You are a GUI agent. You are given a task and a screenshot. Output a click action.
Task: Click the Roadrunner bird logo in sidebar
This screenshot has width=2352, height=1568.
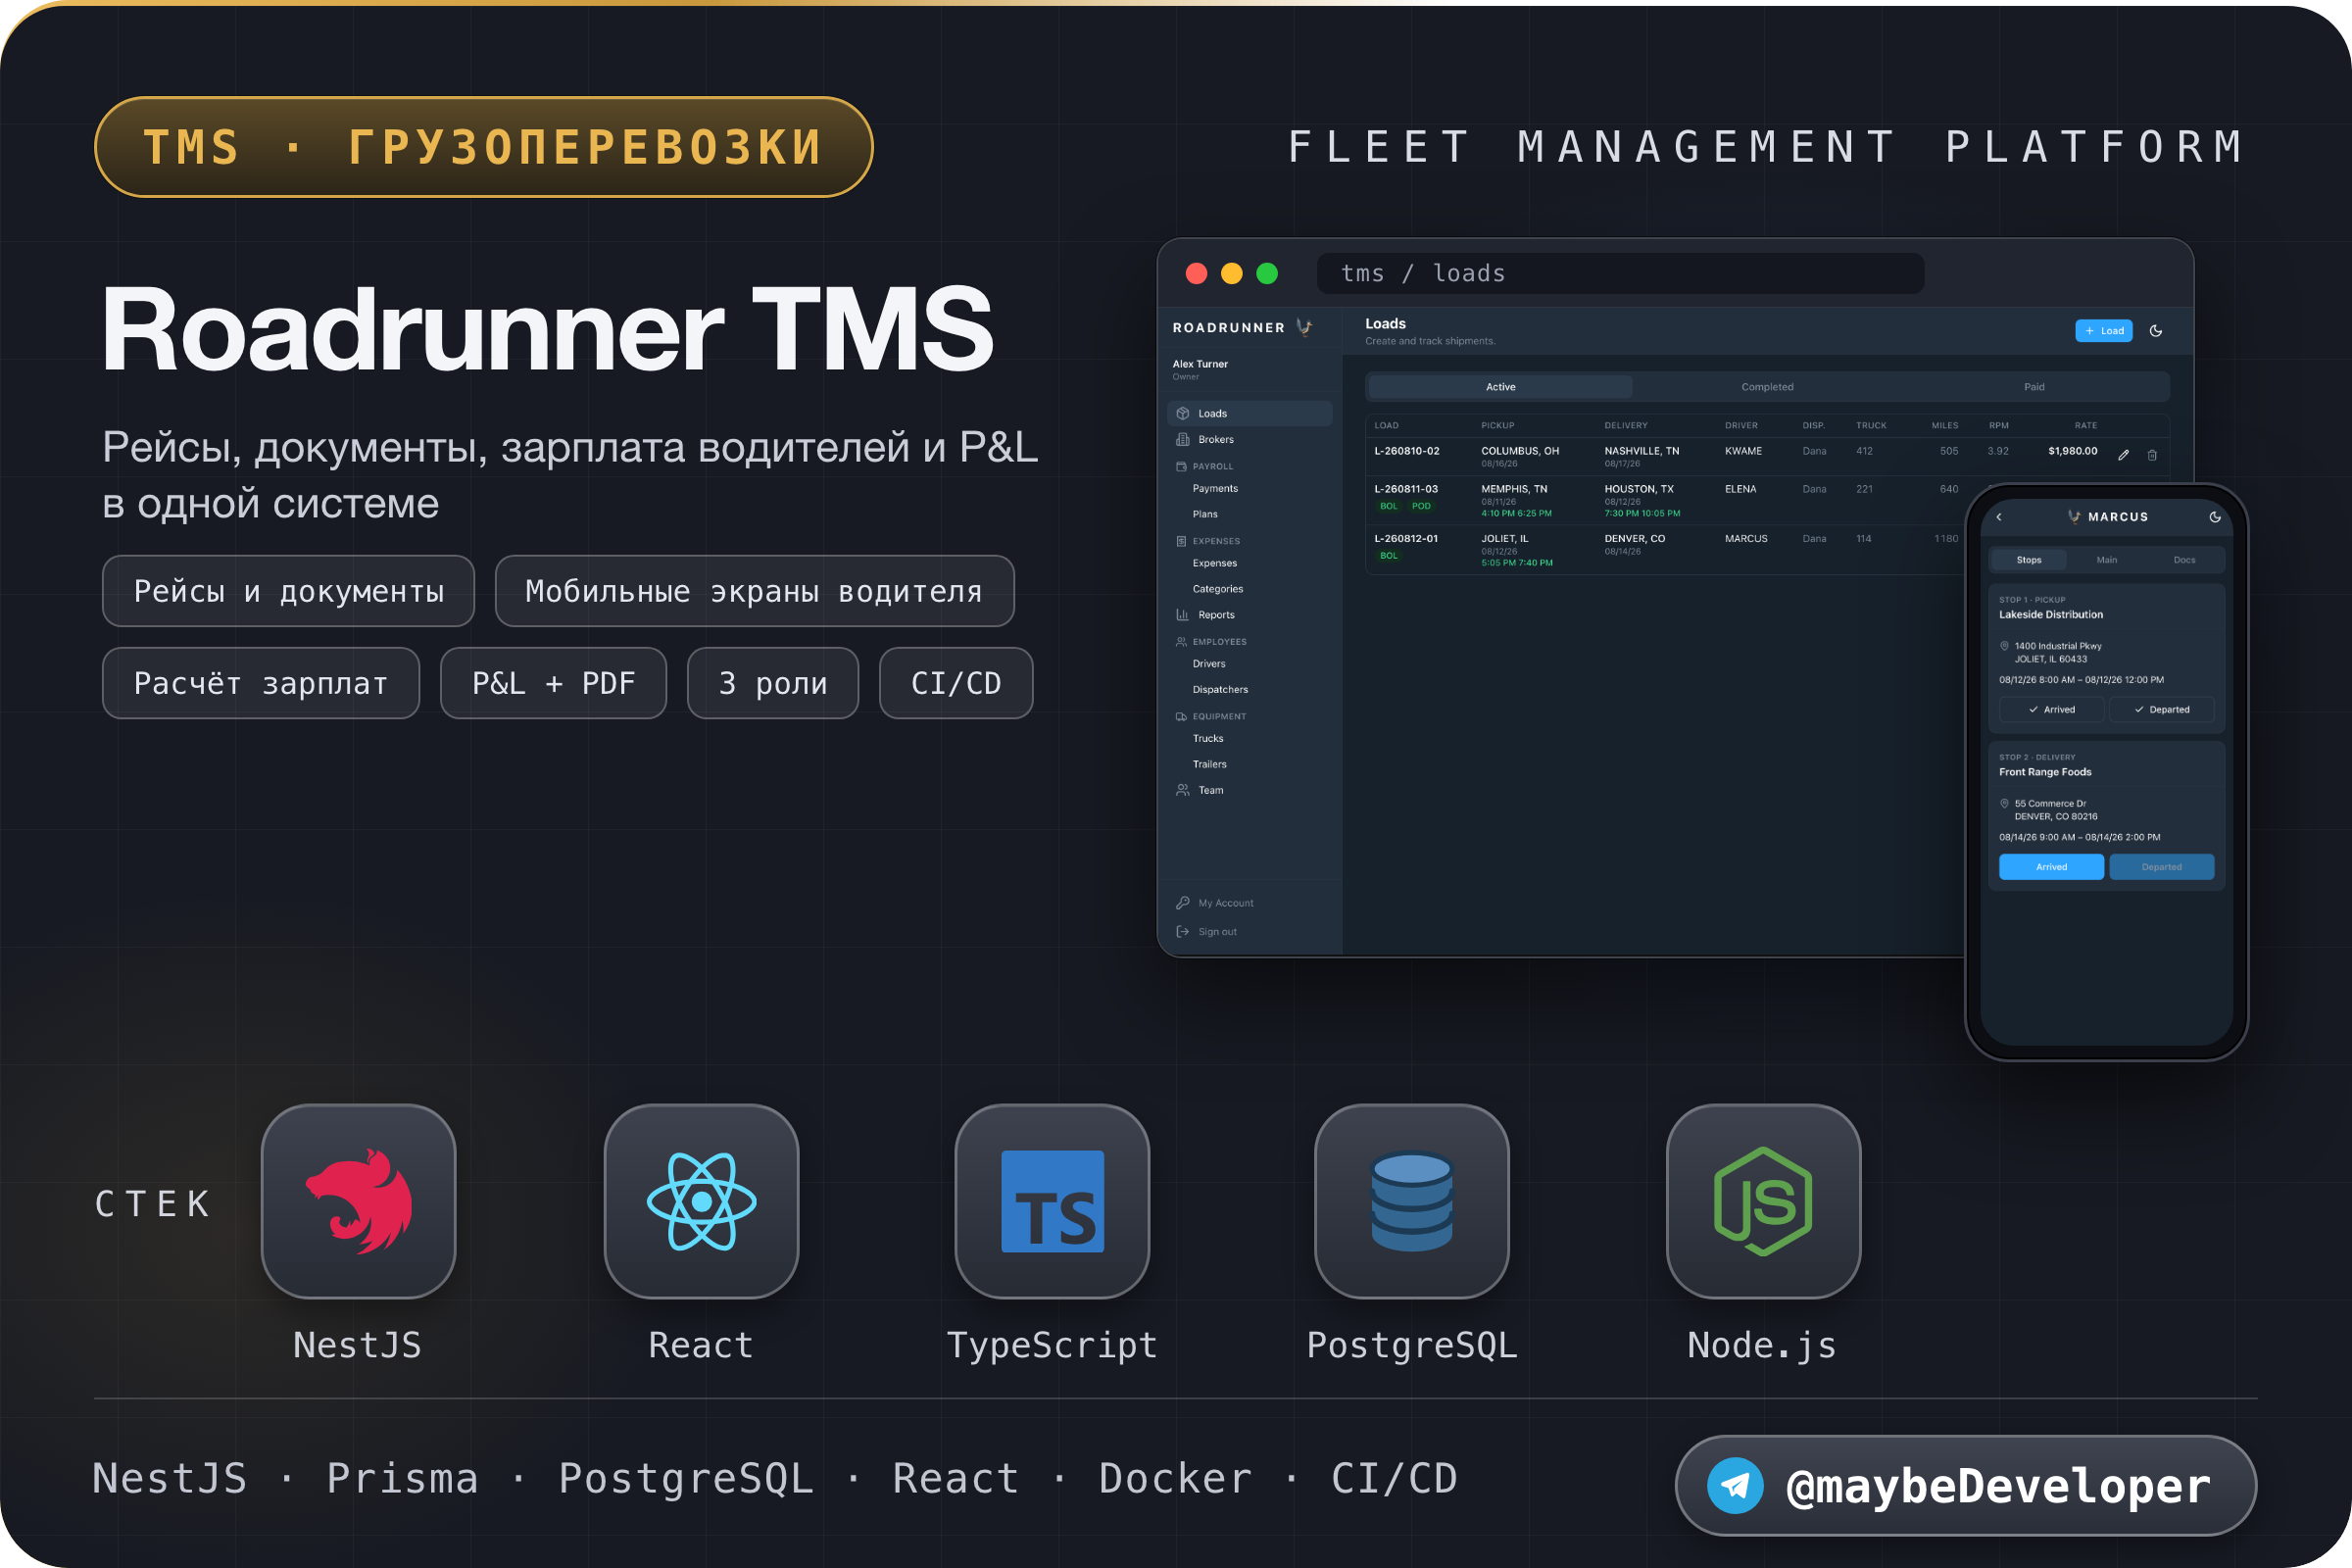click(x=1304, y=327)
